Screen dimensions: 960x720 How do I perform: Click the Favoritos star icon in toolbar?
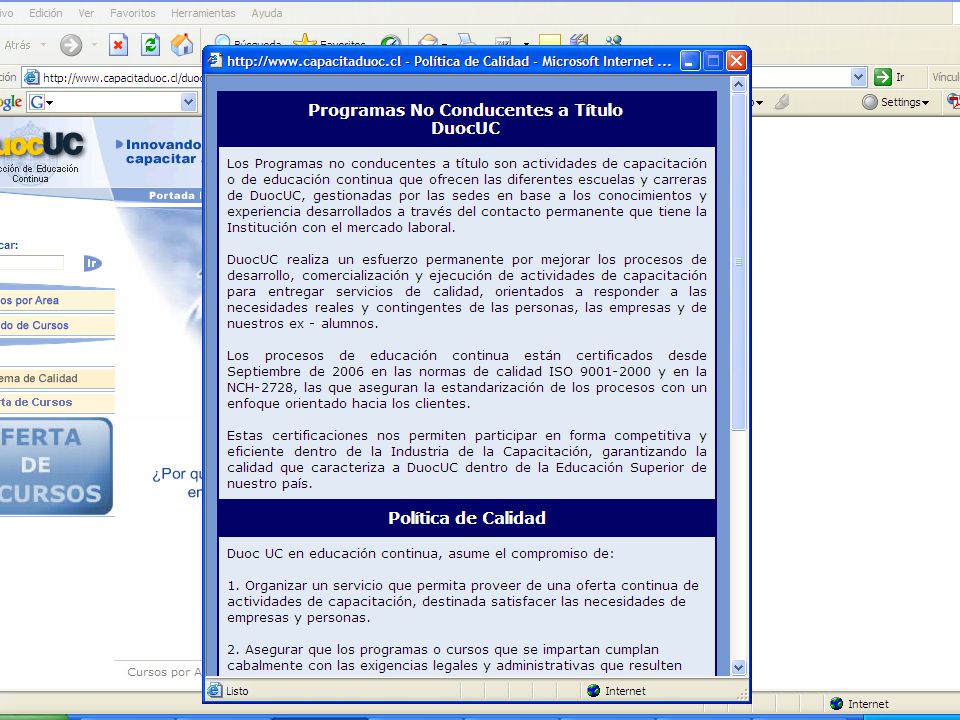(304, 40)
